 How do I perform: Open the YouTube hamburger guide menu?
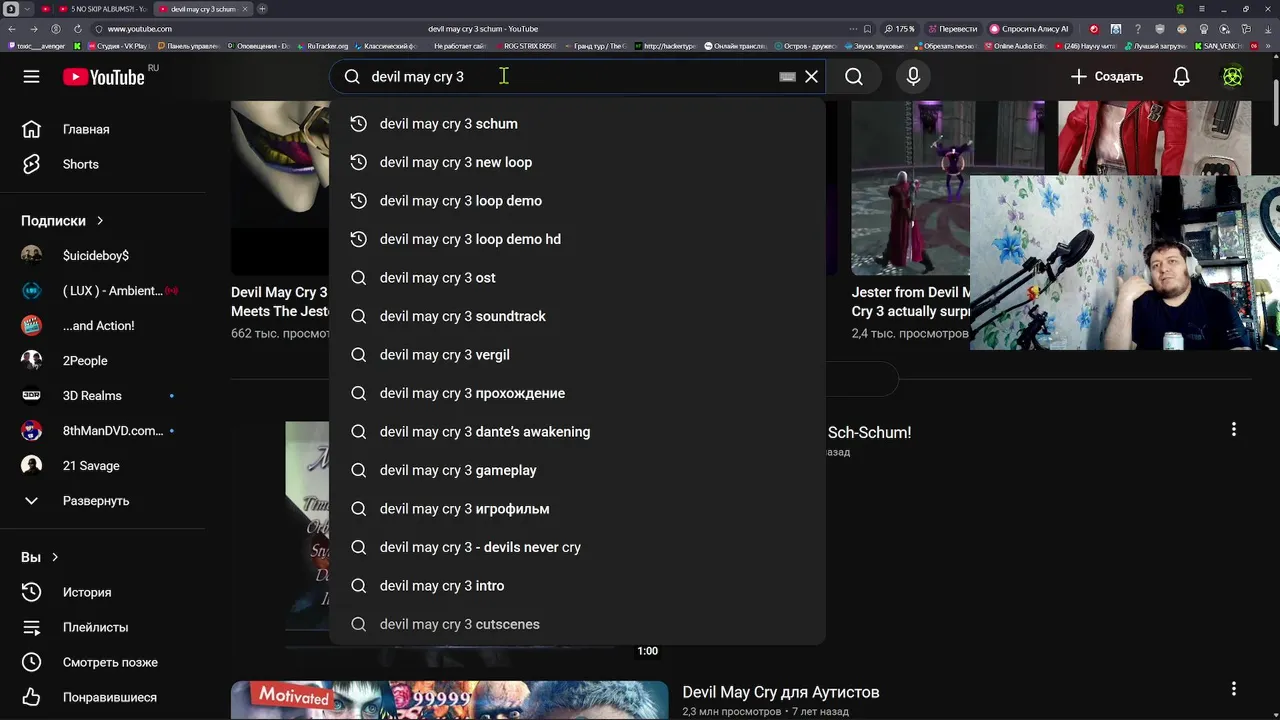click(31, 77)
